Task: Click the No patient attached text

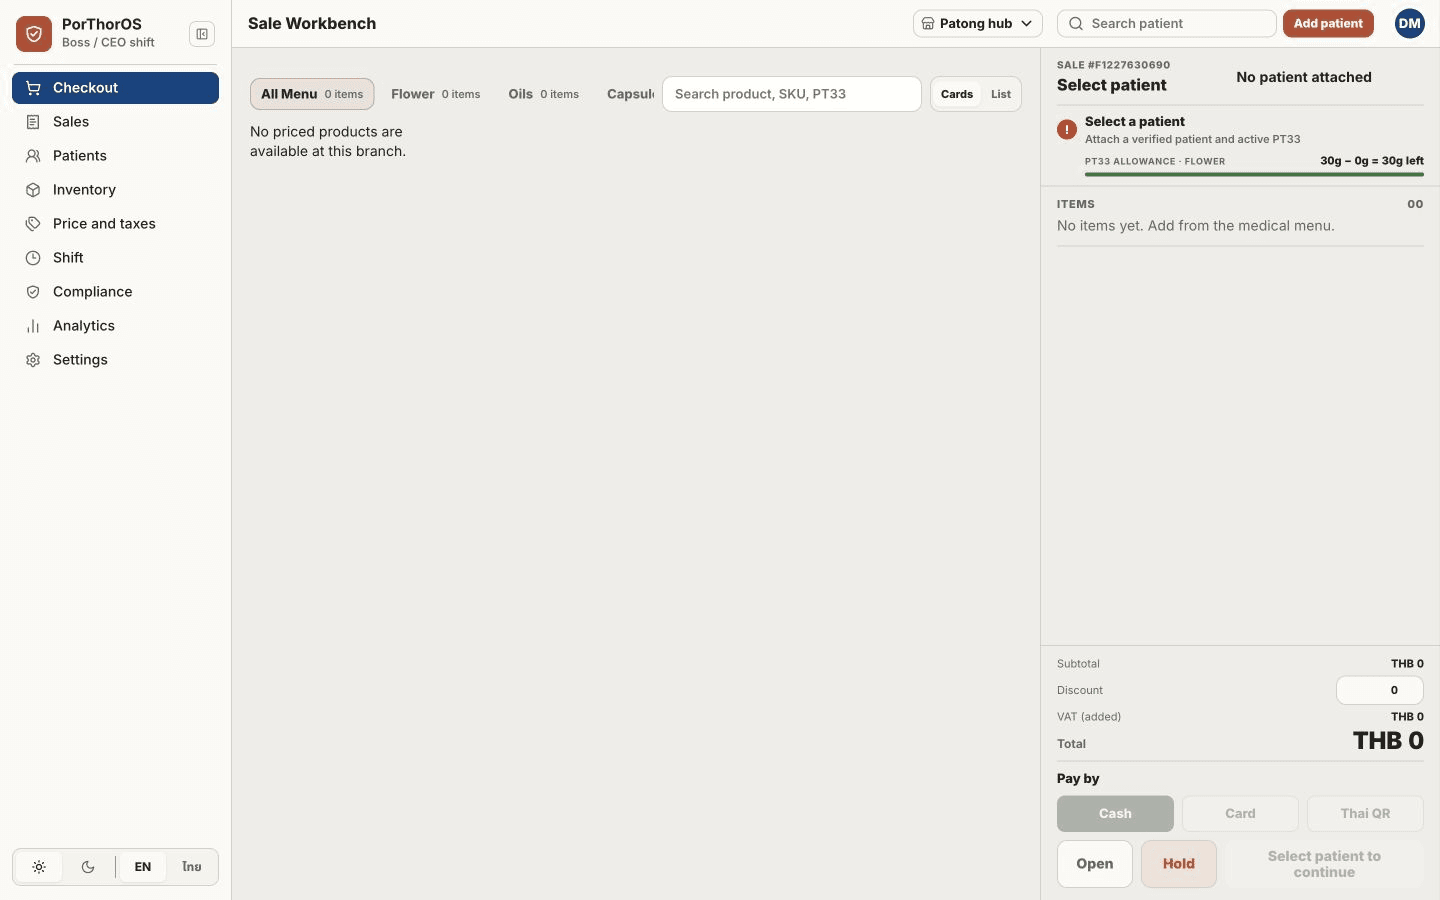Action: 1304,77
